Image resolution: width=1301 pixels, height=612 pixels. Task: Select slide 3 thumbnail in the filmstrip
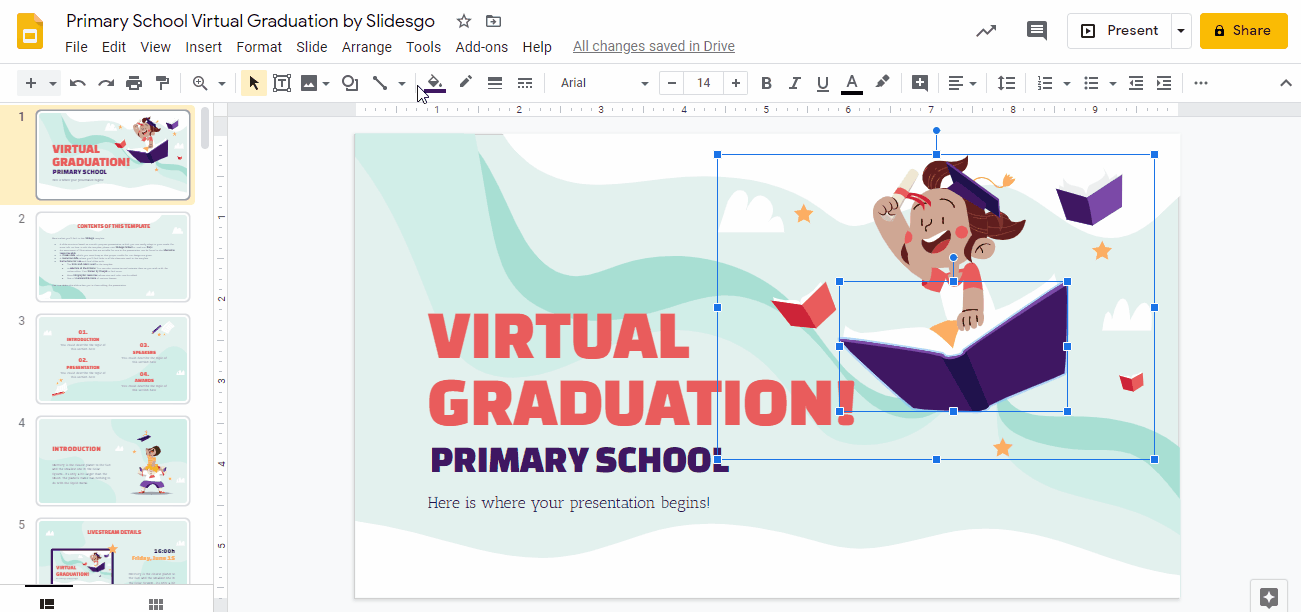tap(113, 358)
